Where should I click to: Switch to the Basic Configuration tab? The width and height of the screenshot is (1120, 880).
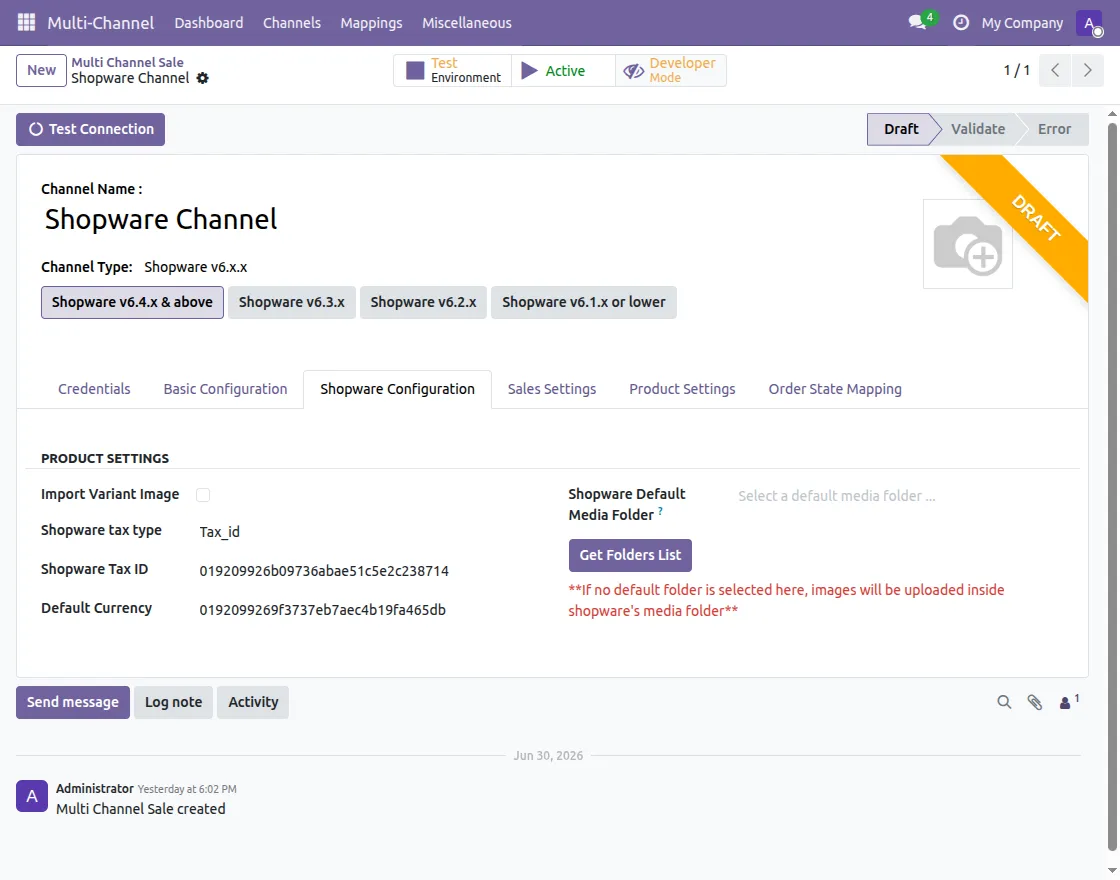[225, 389]
